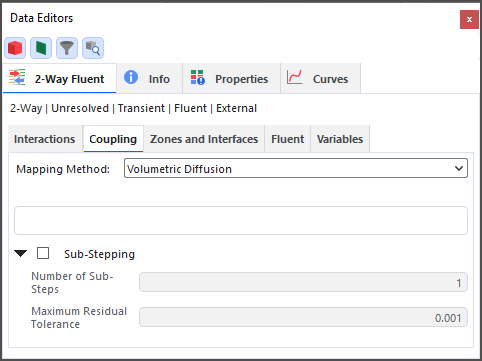Image resolution: width=482 pixels, height=361 pixels.
Task: Open the Variables sub-tab
Action: click(x=340, y=139)
